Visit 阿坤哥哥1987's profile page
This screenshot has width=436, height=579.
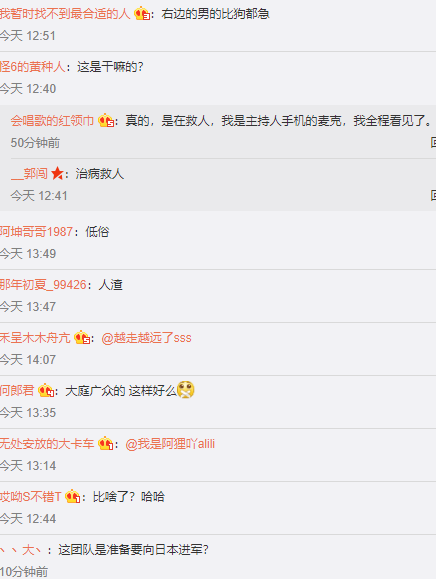36,232
